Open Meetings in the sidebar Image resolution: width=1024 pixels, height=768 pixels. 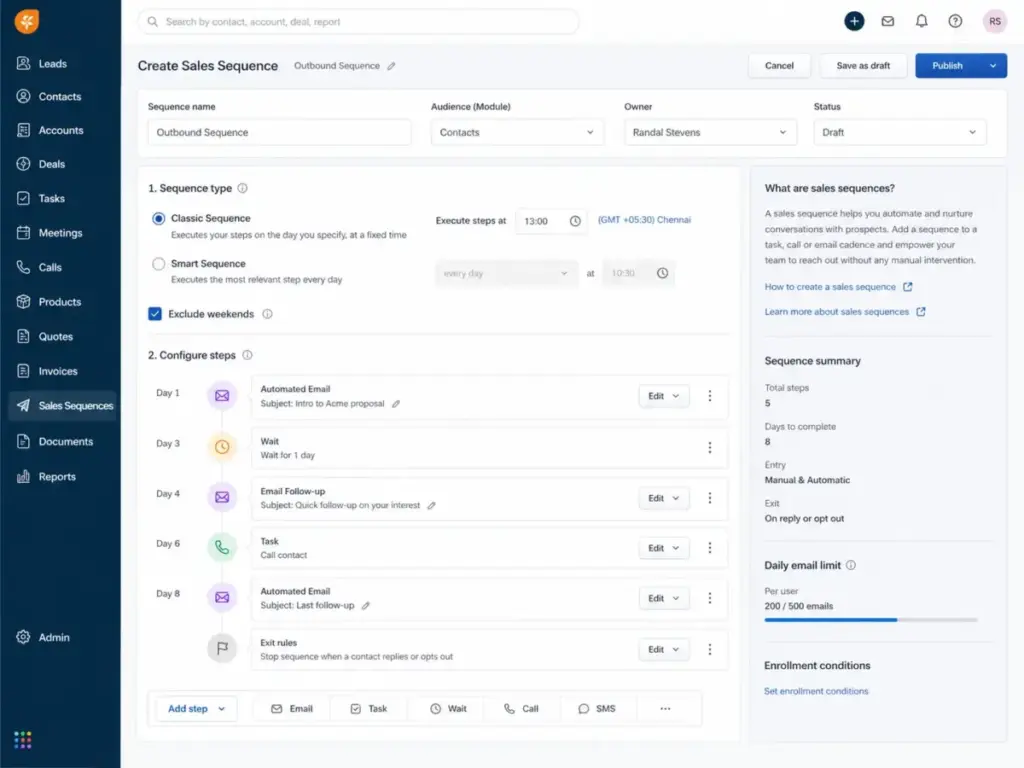[x=60, y=232]
